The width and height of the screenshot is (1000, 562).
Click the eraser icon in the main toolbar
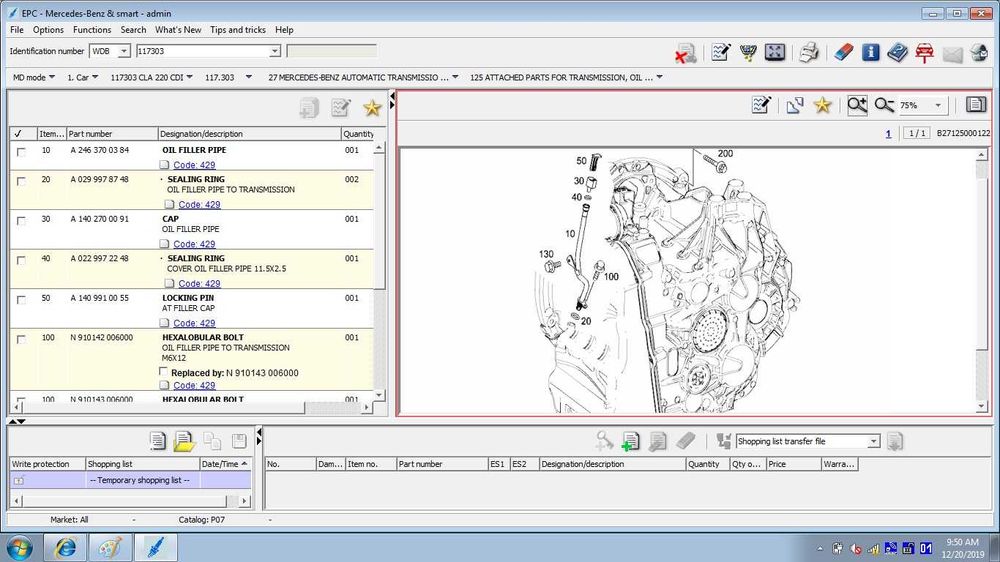844,52
